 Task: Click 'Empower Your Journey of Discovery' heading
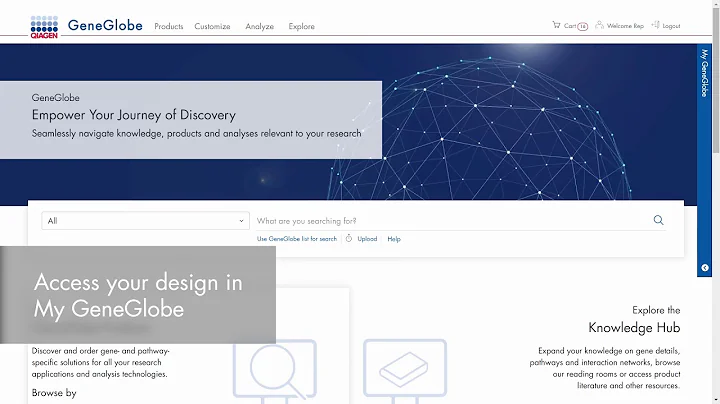tap(134, 115)
